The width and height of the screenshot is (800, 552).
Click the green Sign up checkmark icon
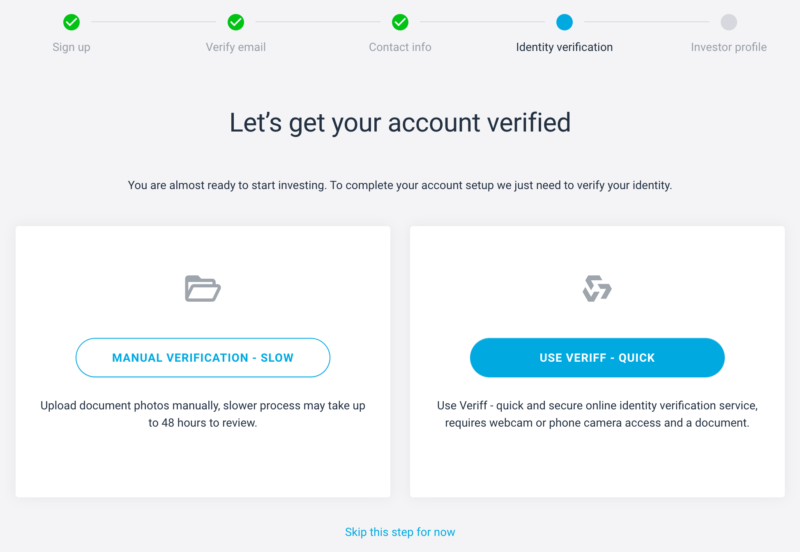[71, 22]
